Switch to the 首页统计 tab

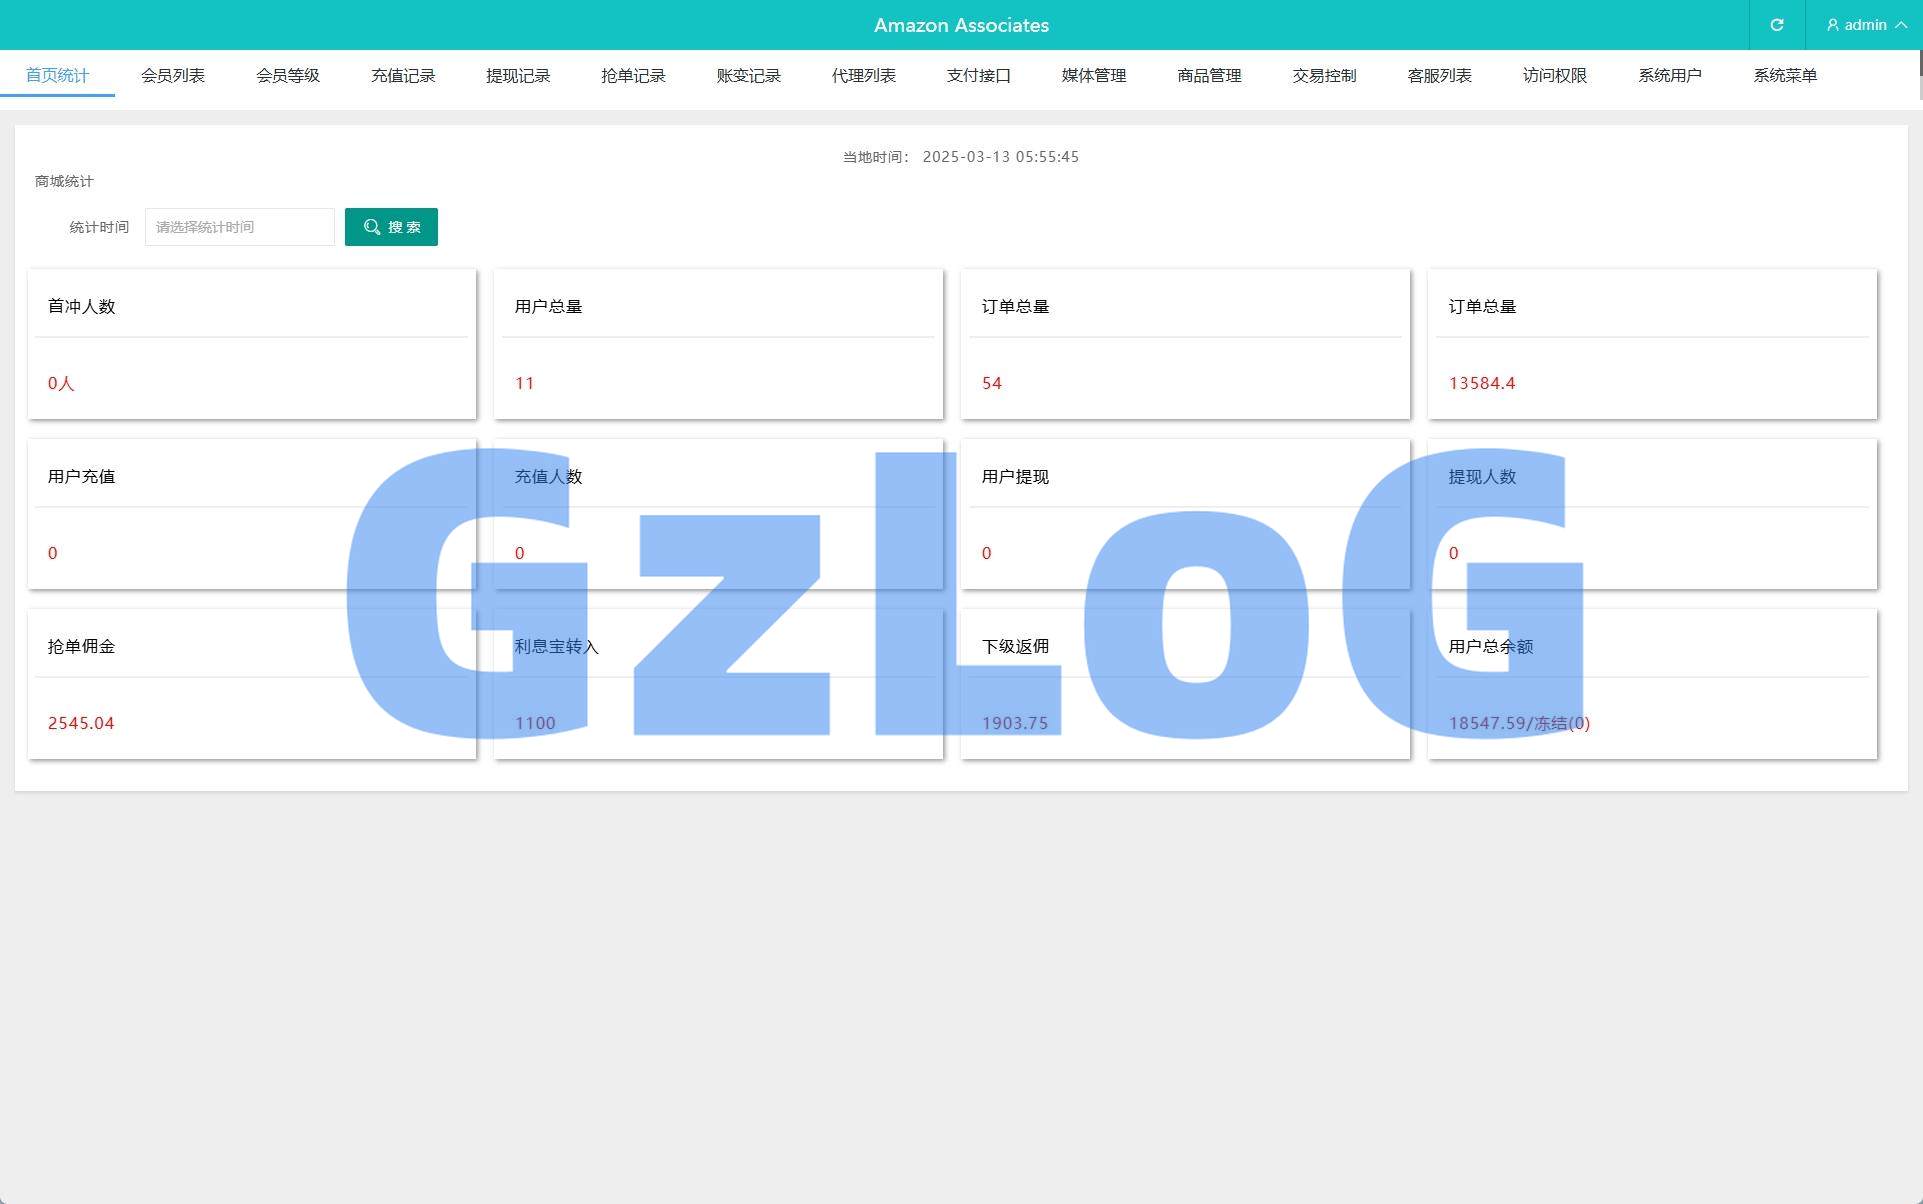[57, 75]
